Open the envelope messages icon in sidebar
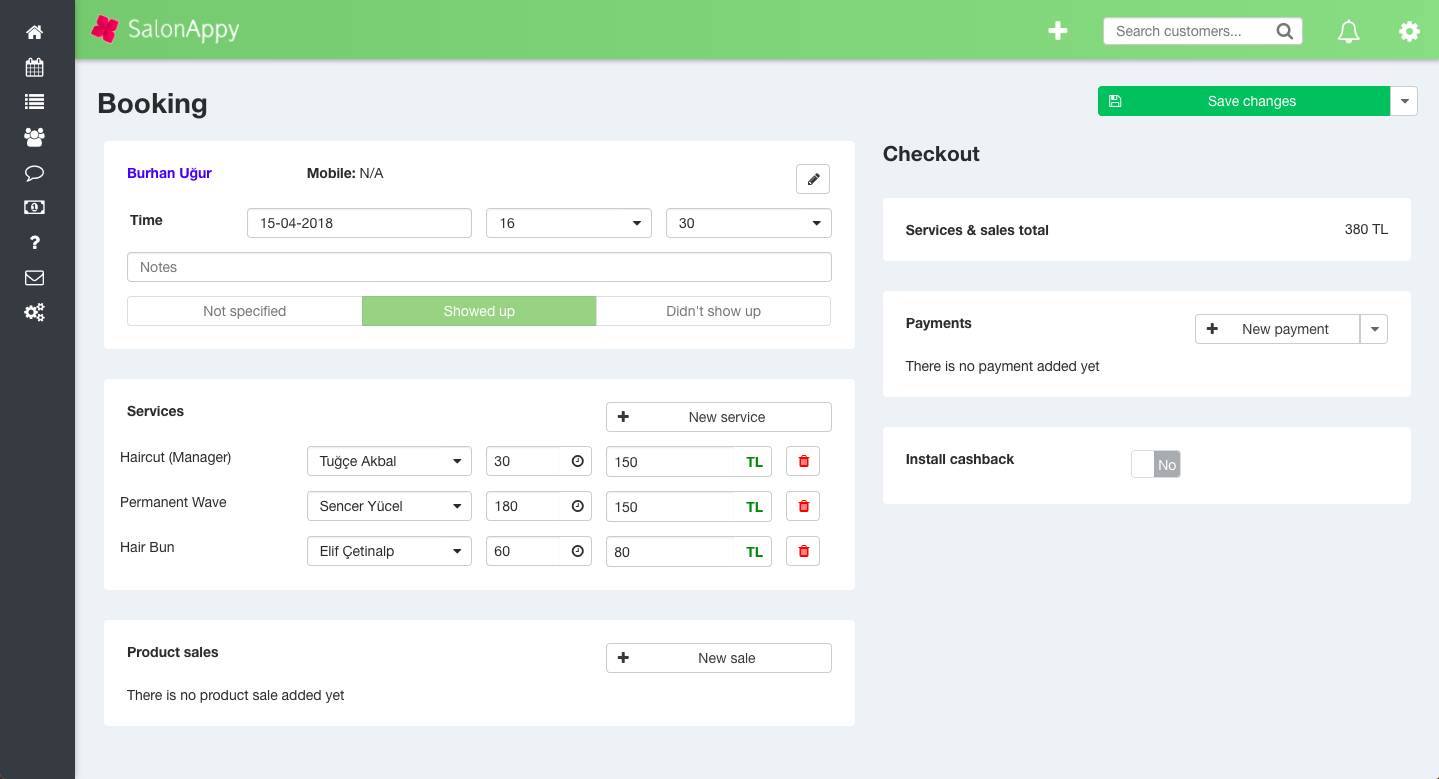The width and height of the screenshot is (1439, 779). coord(34,277)
